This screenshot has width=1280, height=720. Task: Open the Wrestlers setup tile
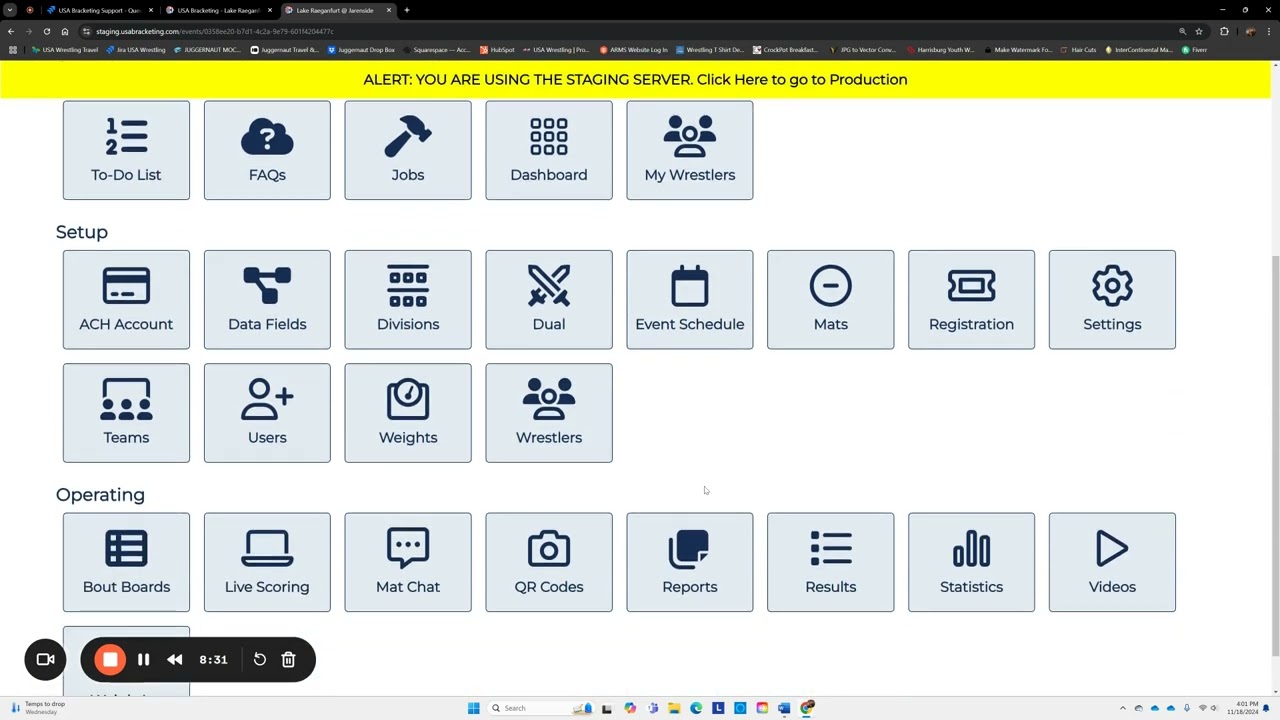click(549, 413)
